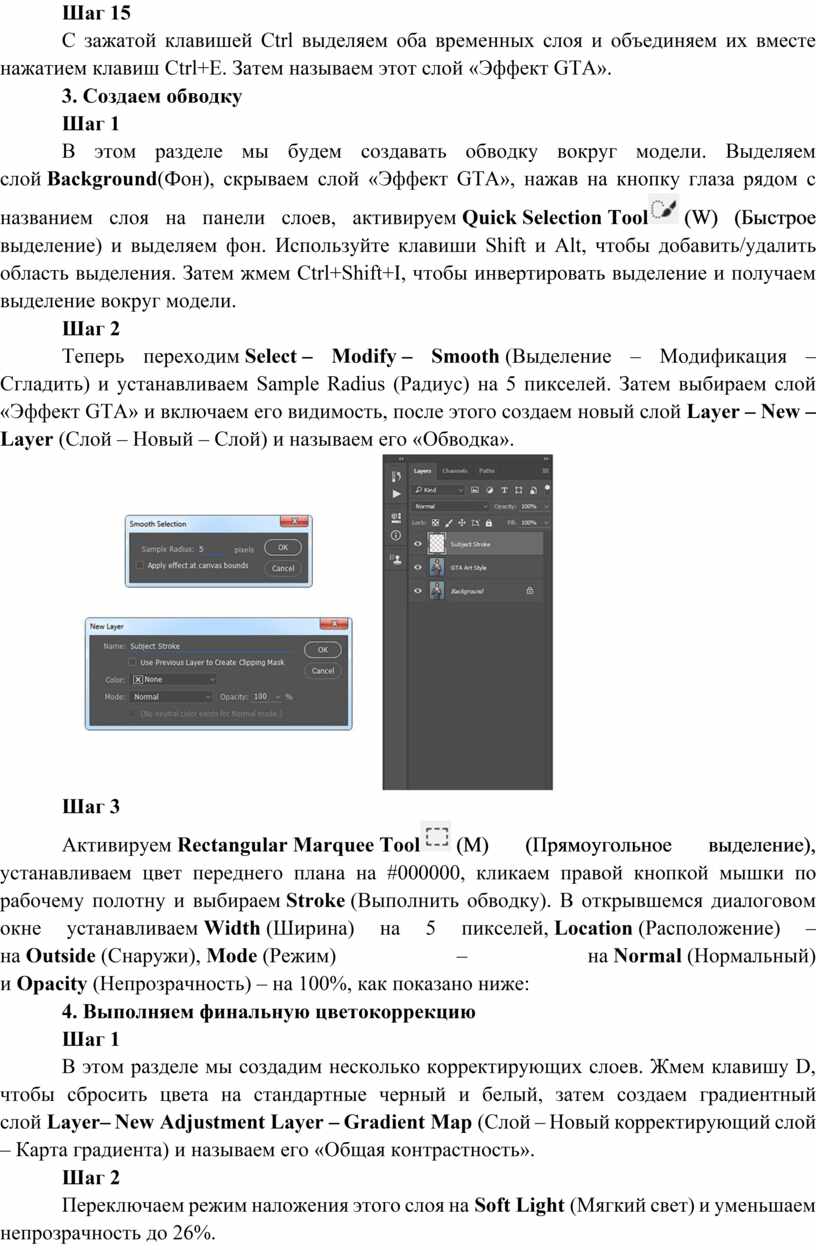The height and width of the screenshot is (1250, 816).
Task: Check Use Previous Layer to Create Clipping Mask
Action: tap(132, 662)
